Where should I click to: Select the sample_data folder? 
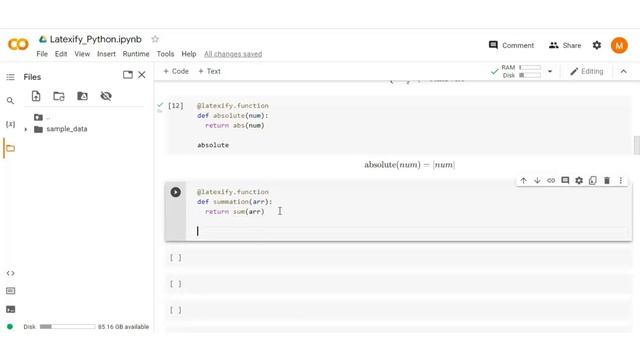[60, 129]
